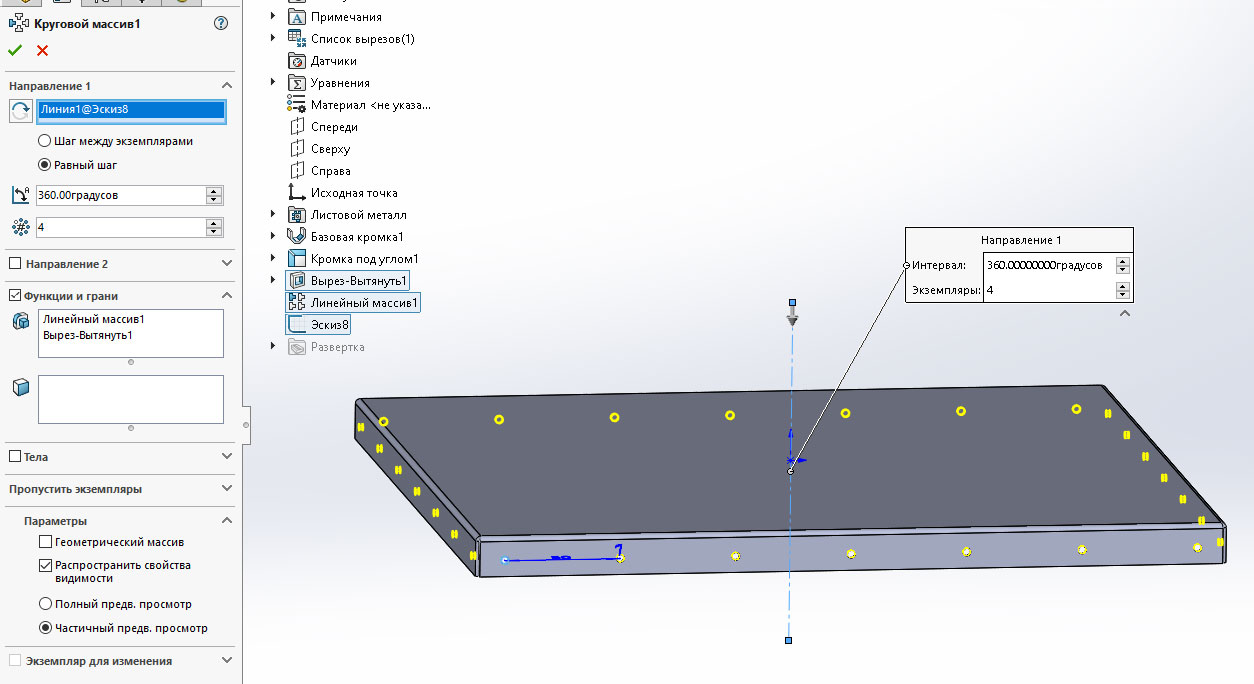Collapse the Параметры section chevron
The image size is (1254, 684).
tap(227, 521)
